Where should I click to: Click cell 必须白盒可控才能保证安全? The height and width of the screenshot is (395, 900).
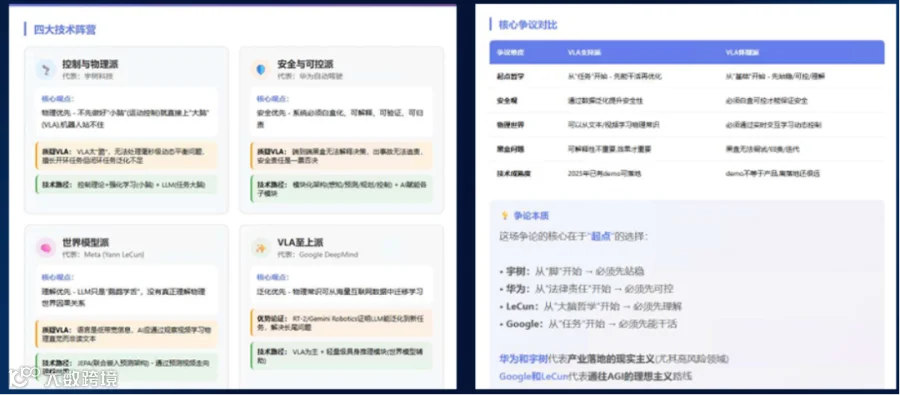click(766, 100)
